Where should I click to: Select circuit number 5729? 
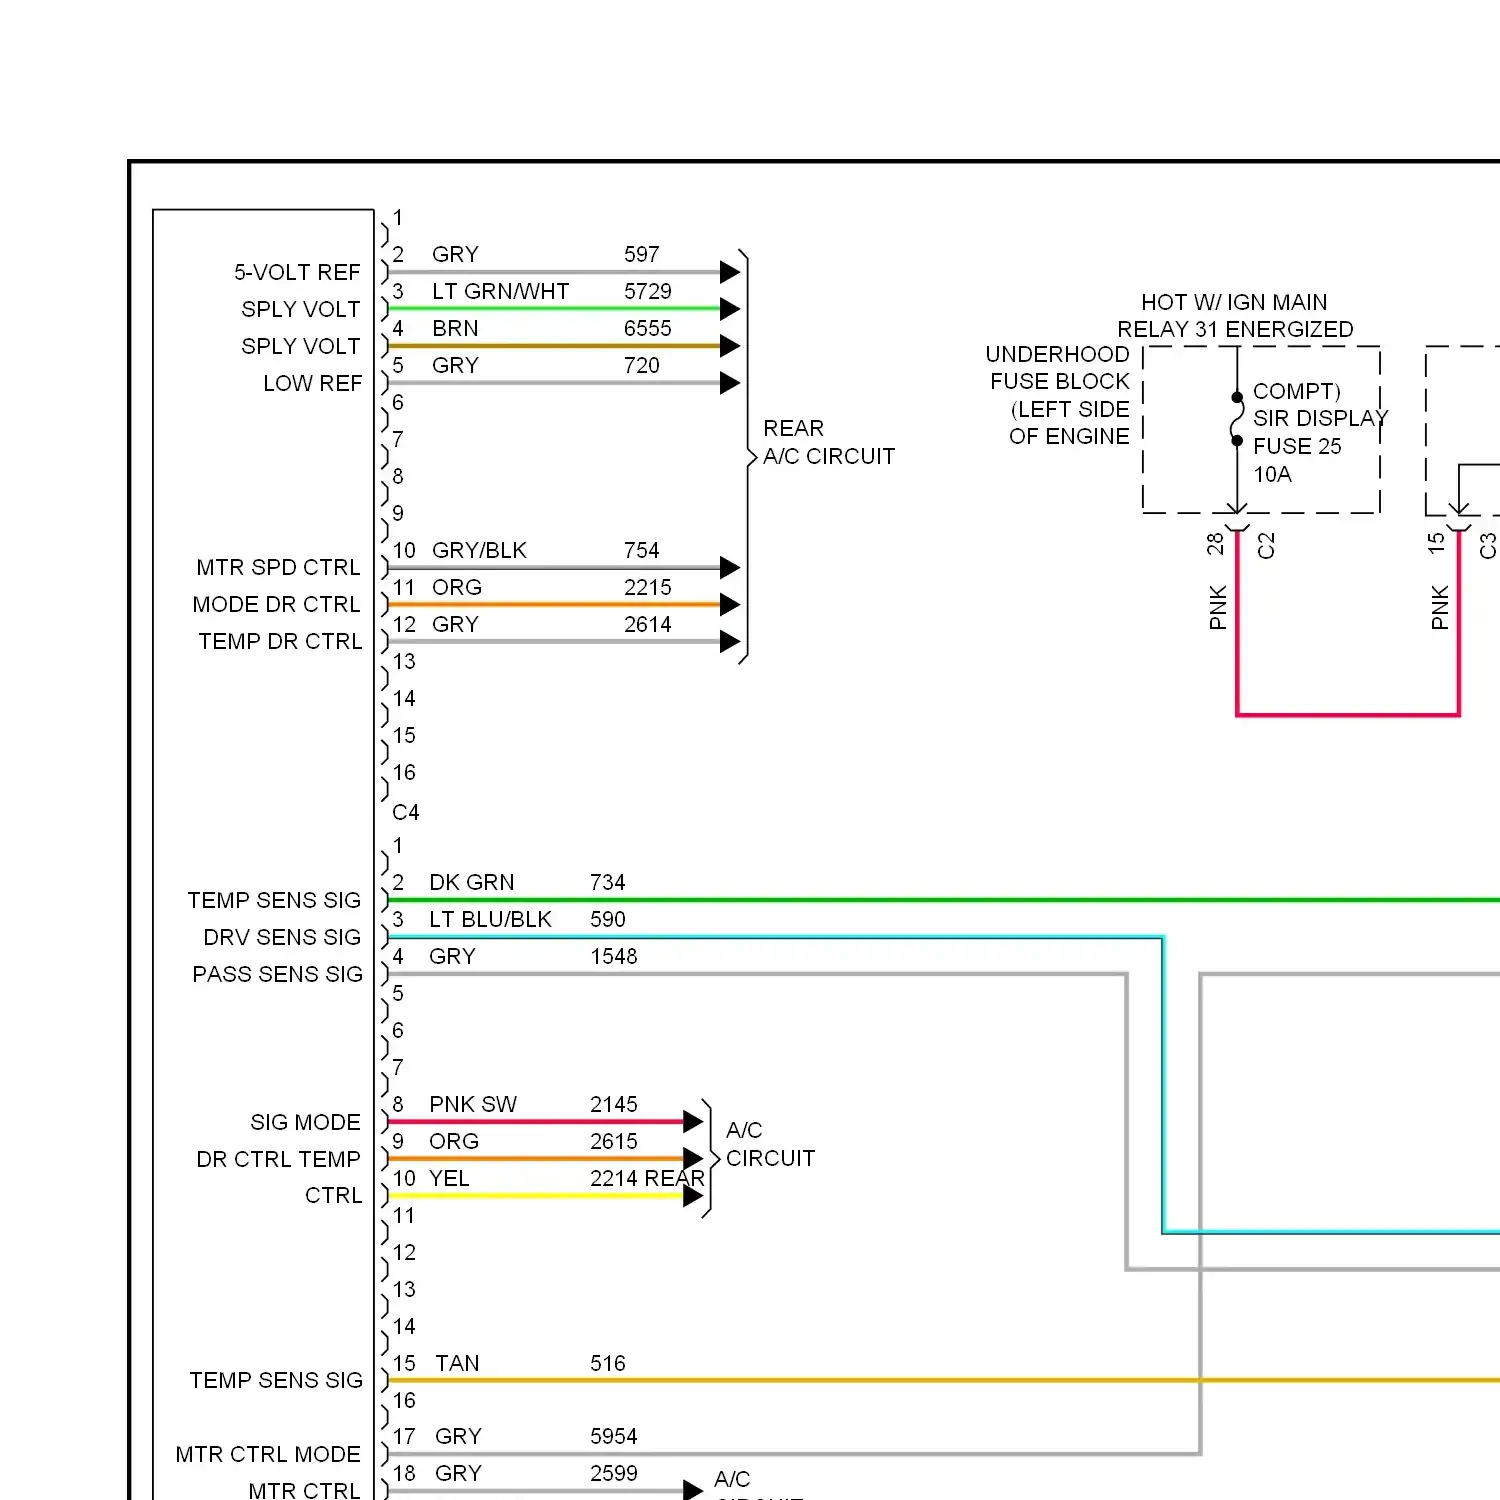[x=648, y=292]
